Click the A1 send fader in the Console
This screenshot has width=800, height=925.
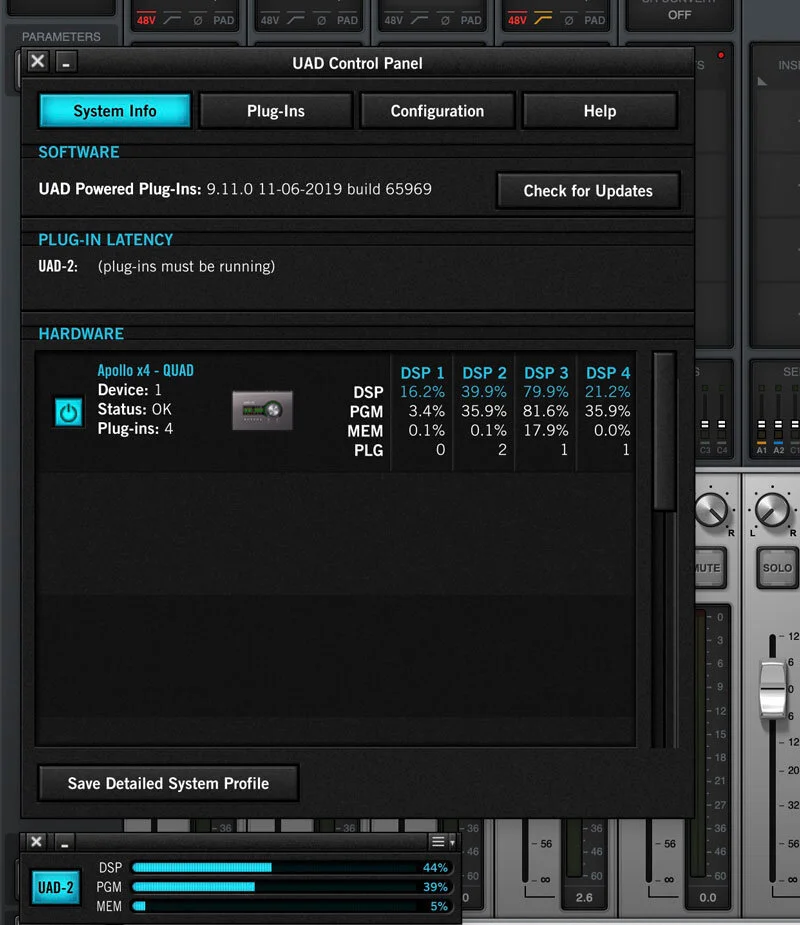coord(762,424)
